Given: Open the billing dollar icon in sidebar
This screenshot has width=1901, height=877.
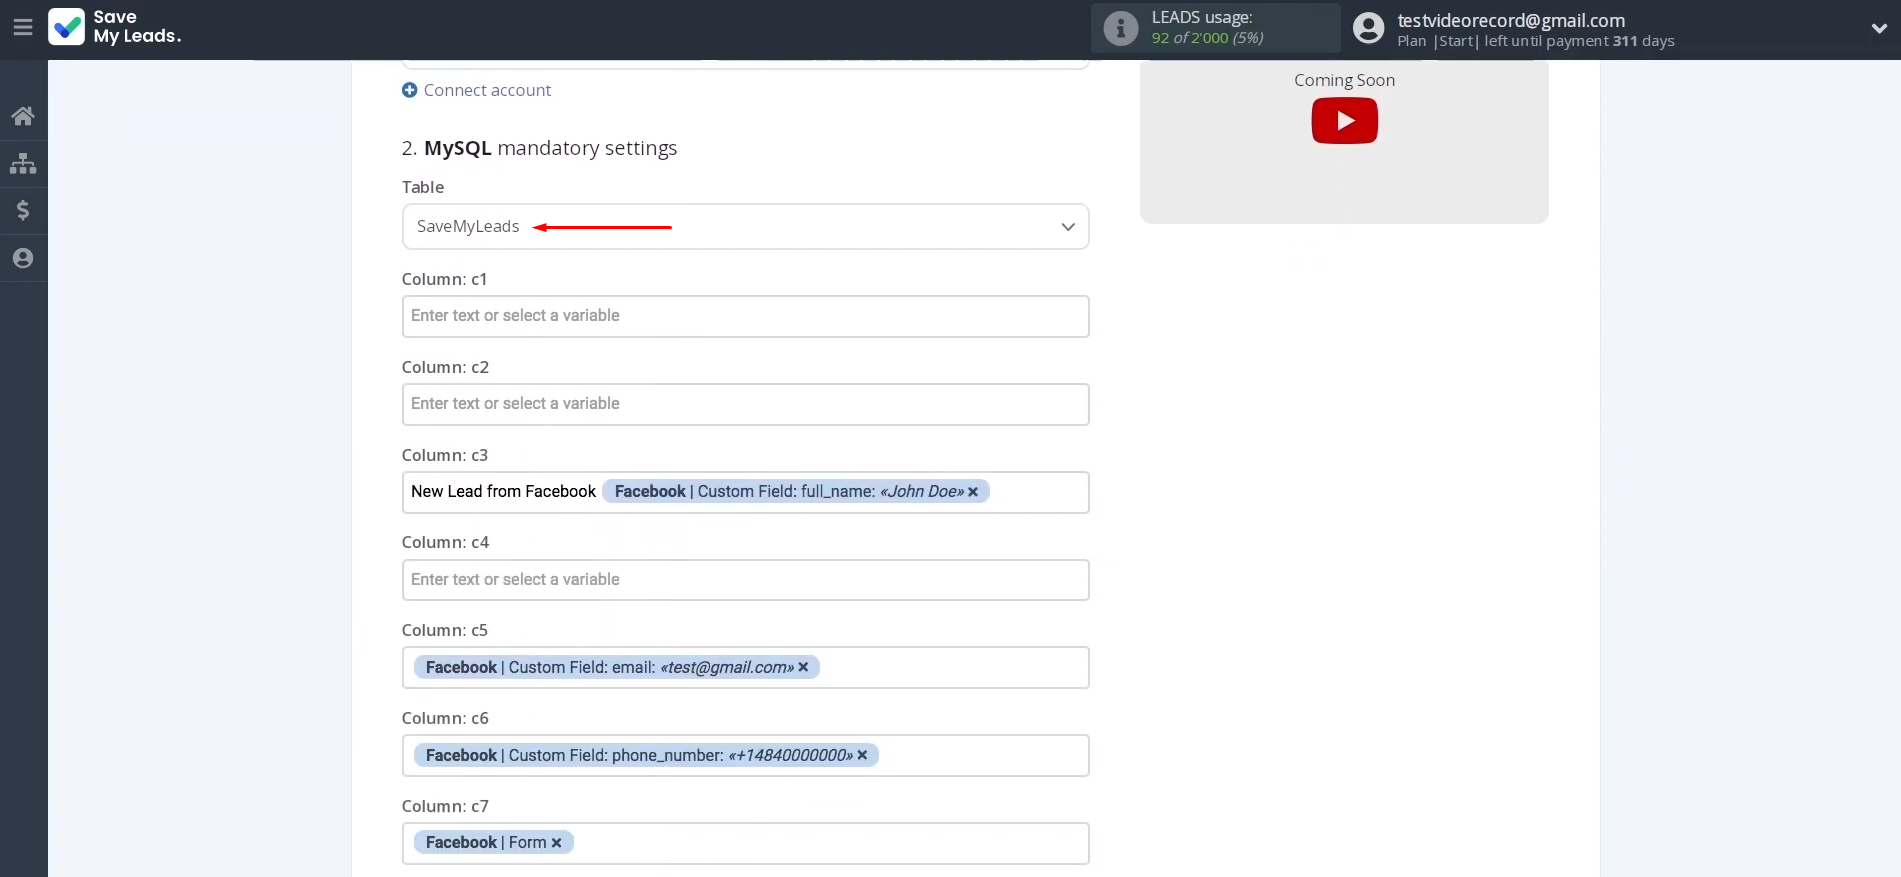Looking at the screenshot, I should (x=23, y=210).
